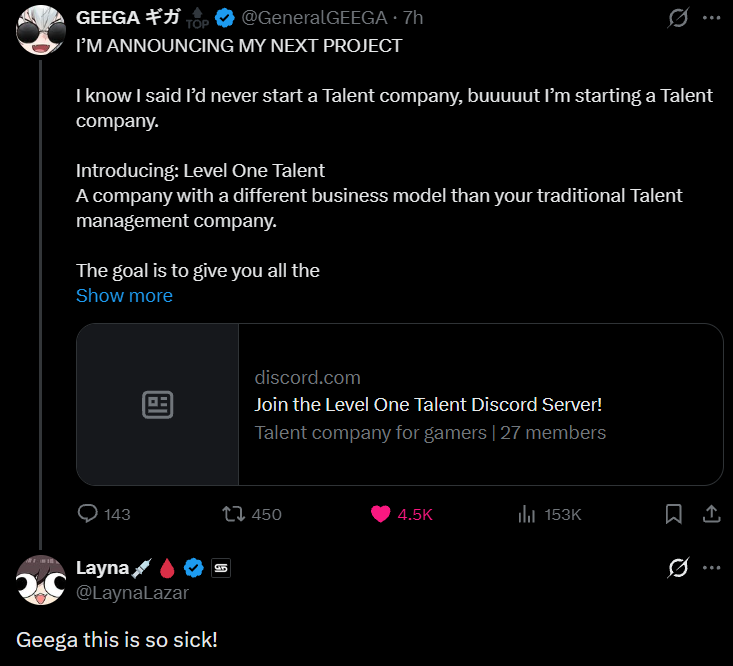Open more options menu on GEEGA's post
Screen dimensions: 733x666
pos(711,18)
